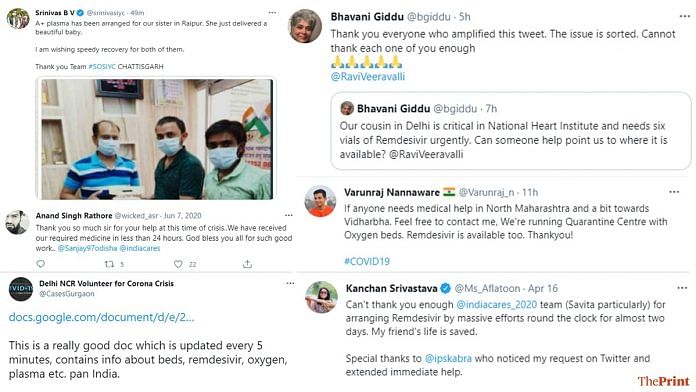Open more options on Srinivas B V tweet

[273, 12]
